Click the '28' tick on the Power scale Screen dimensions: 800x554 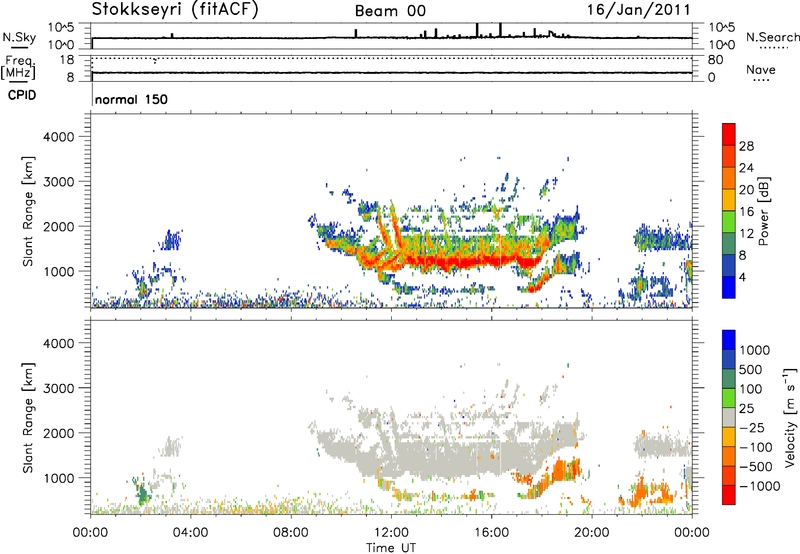(x=746, y=146)
